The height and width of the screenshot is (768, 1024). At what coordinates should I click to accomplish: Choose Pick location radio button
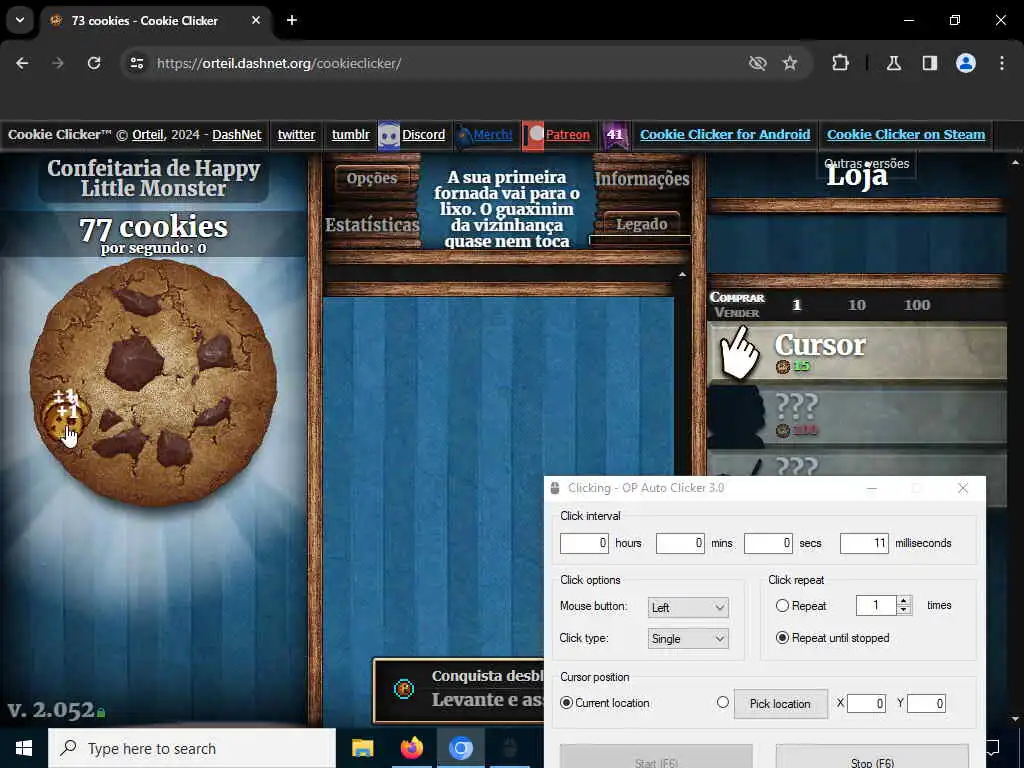(722, 702)
